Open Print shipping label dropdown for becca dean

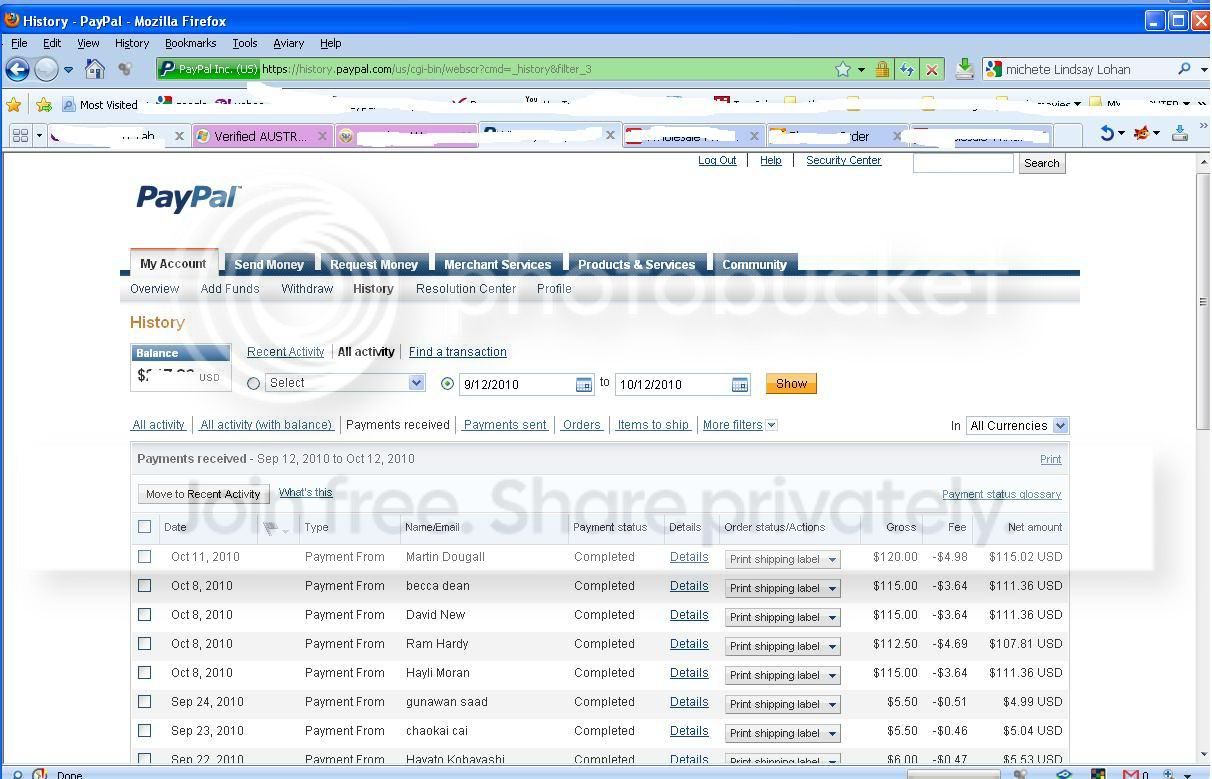tap(782, 589)
